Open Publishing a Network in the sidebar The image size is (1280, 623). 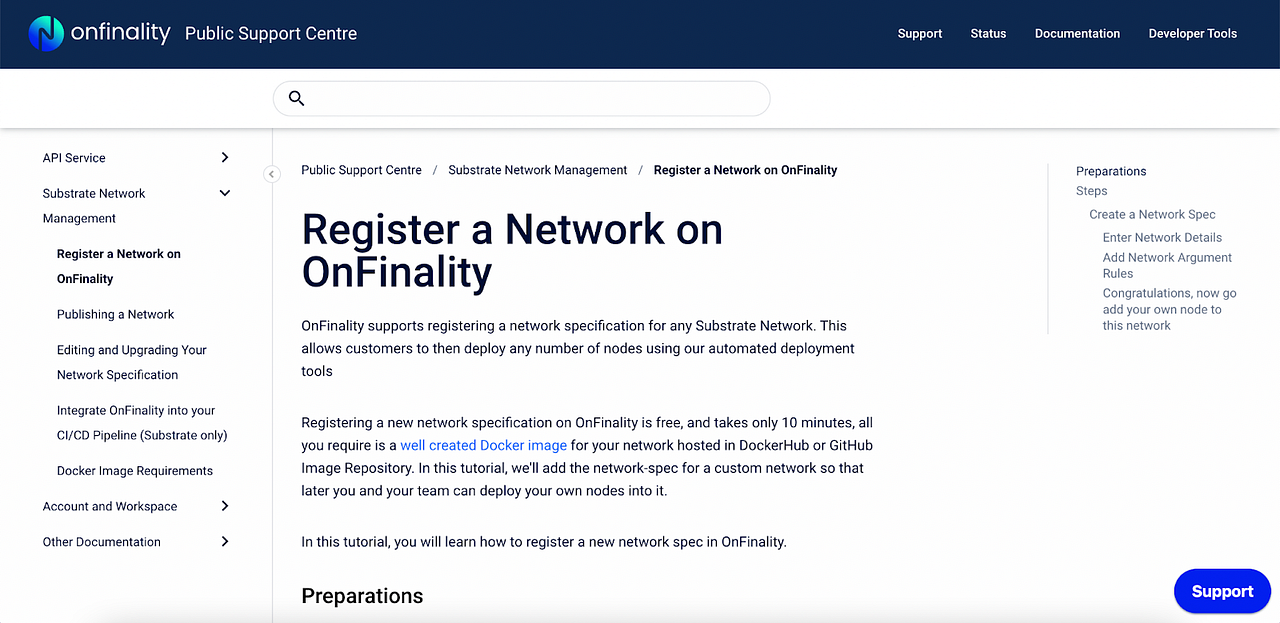pyautogui.click(x=115, y=314)
